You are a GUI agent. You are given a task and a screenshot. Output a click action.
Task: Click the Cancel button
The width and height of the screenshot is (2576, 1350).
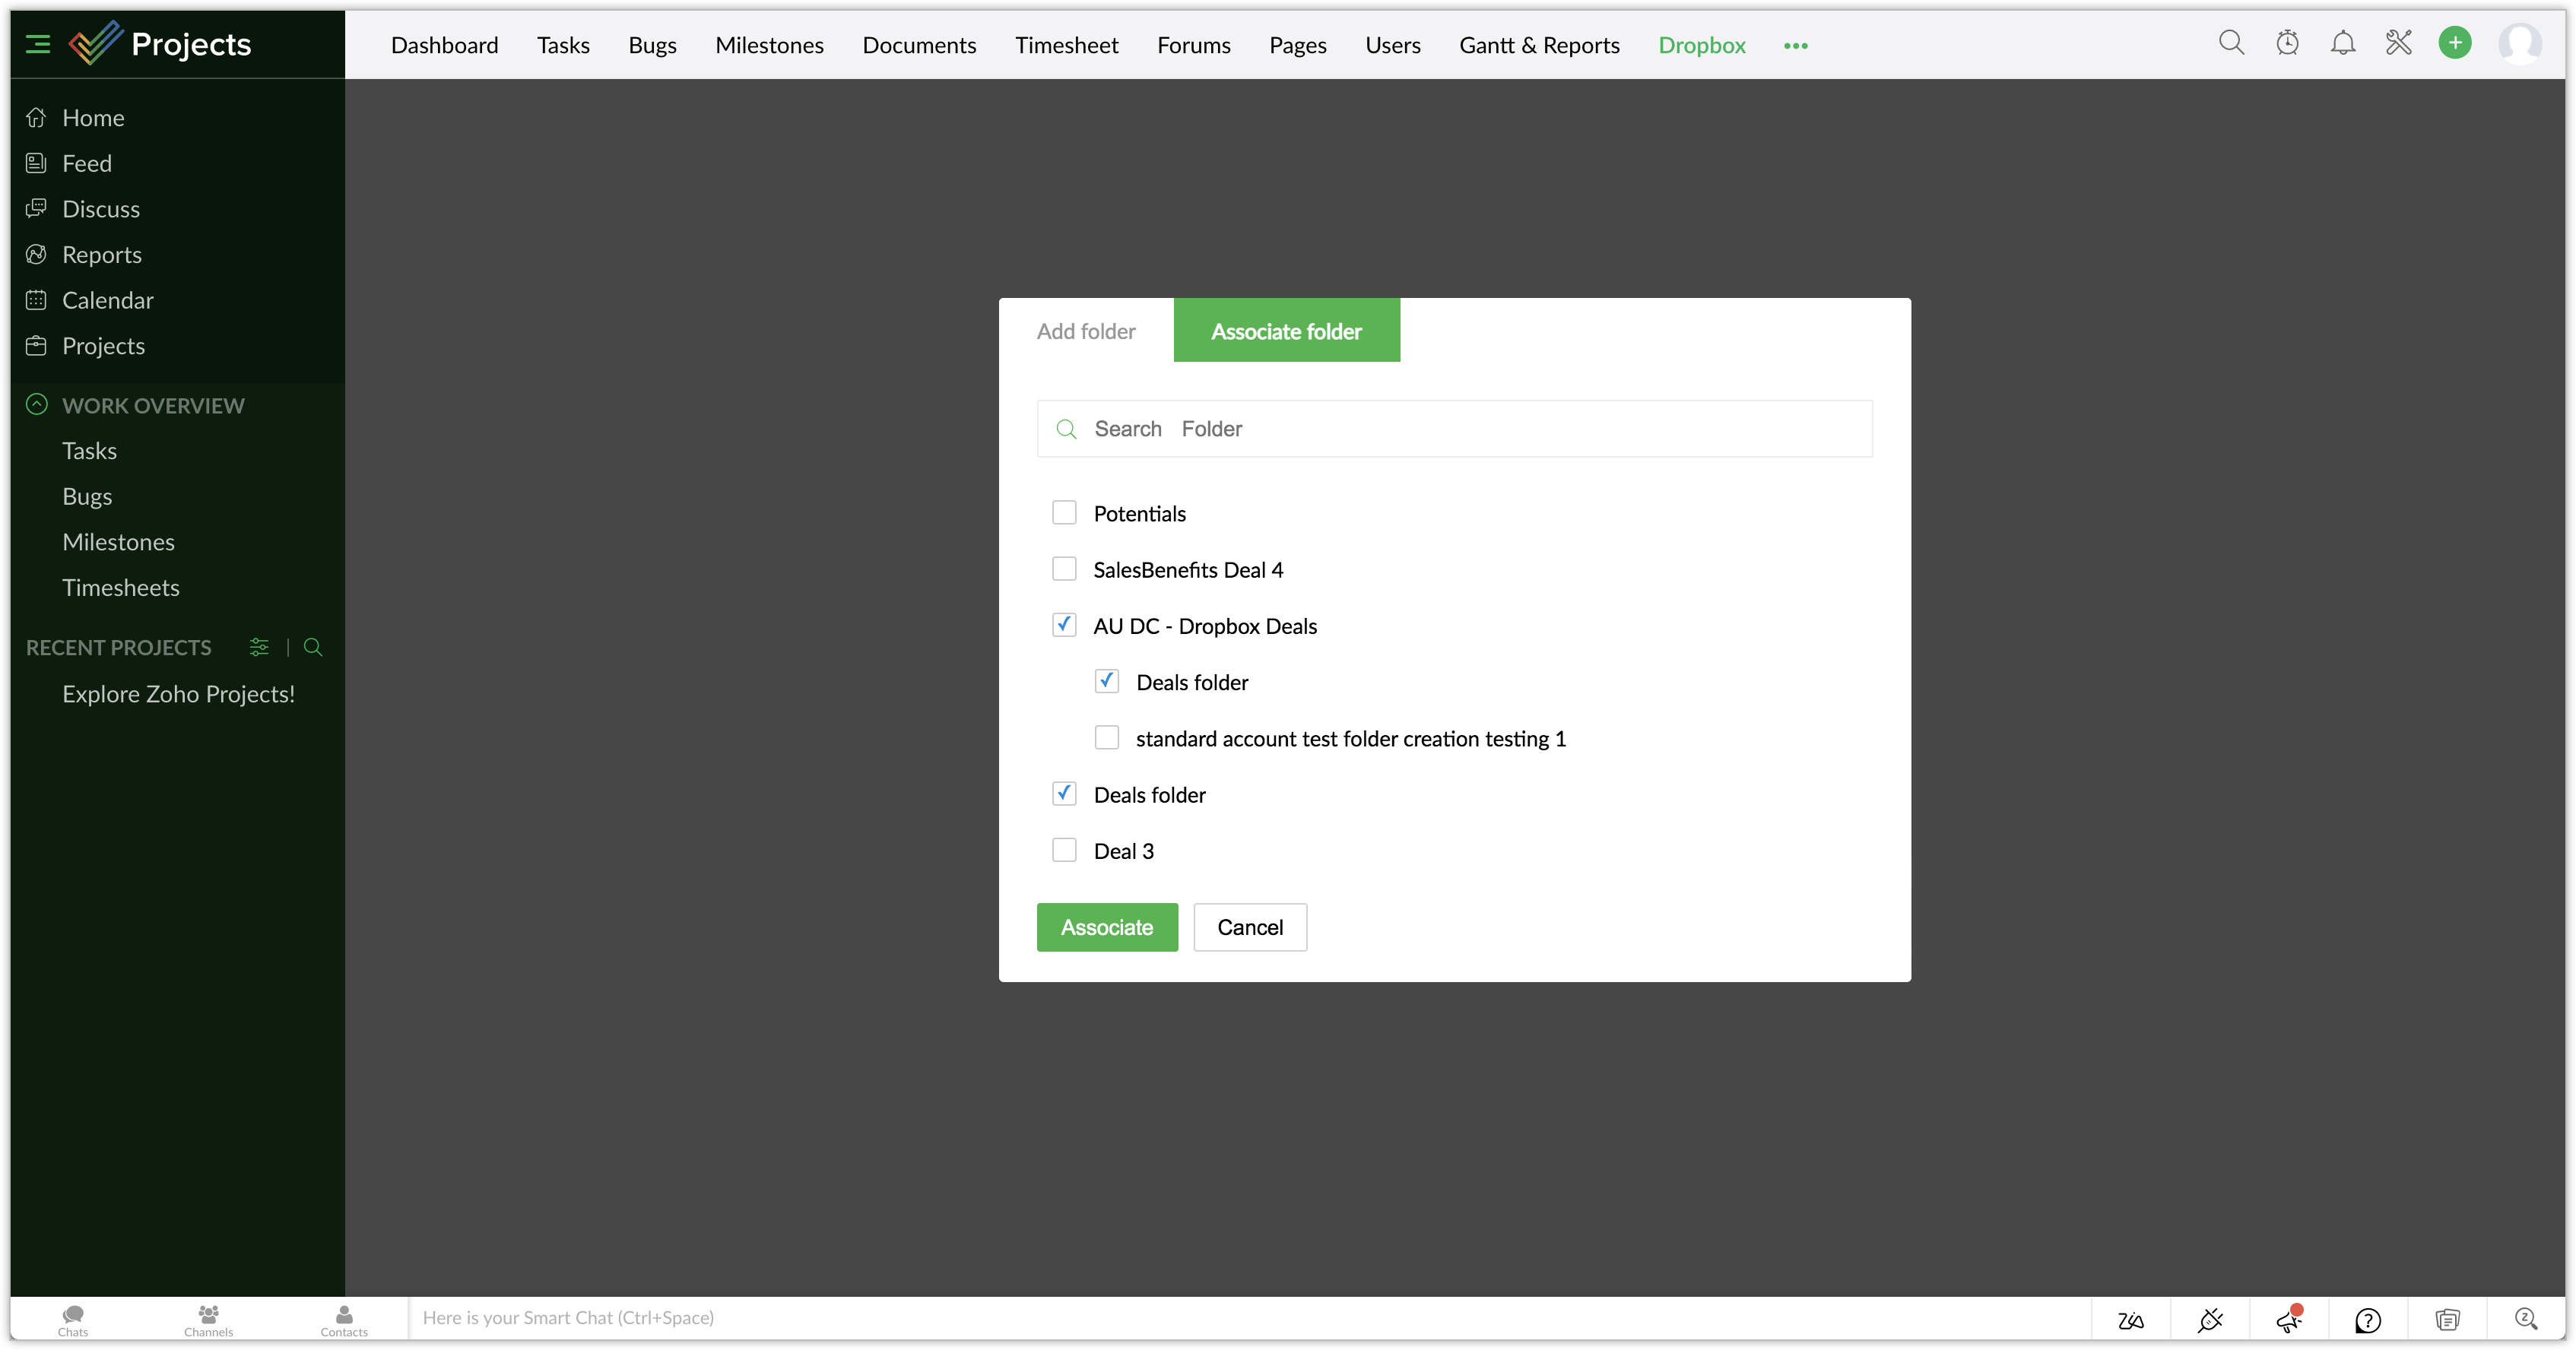click(x=1250, y=927)
